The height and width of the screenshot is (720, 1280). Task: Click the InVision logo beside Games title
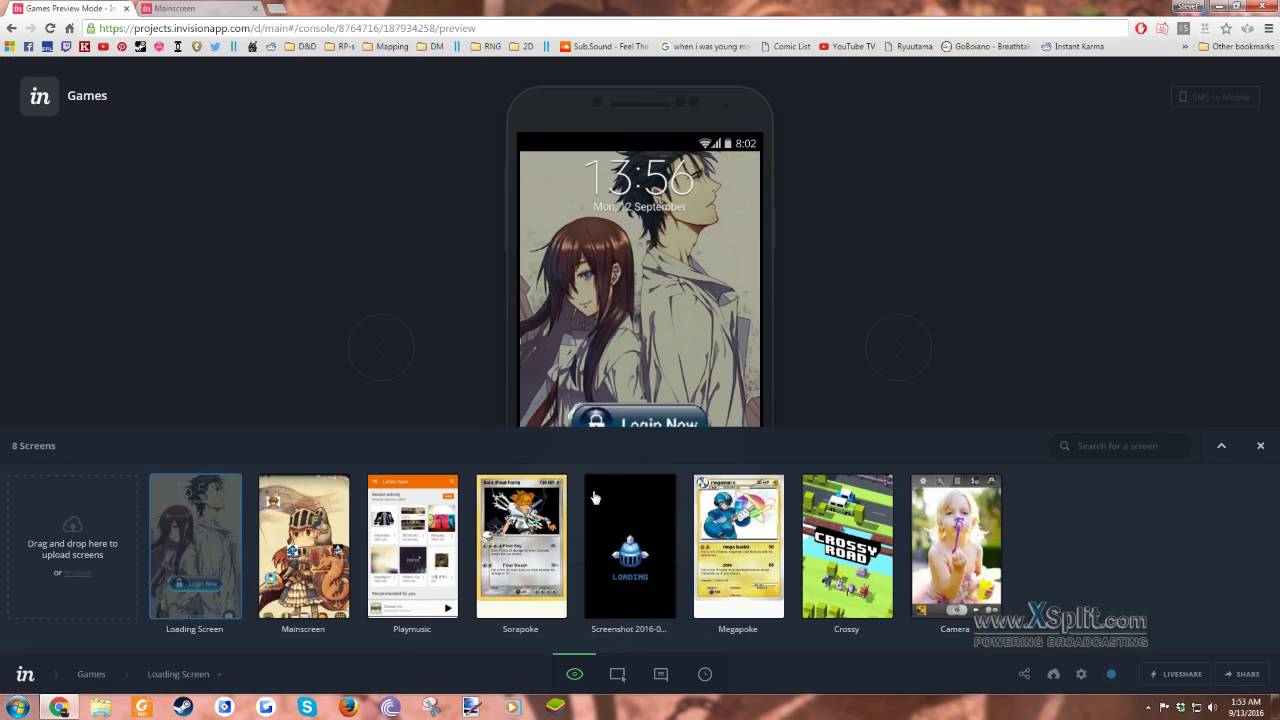click(40, 96)
